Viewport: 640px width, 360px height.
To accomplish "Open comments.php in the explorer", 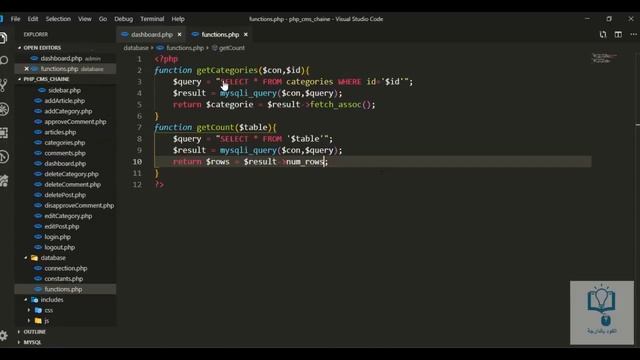I will pos(65,153).
